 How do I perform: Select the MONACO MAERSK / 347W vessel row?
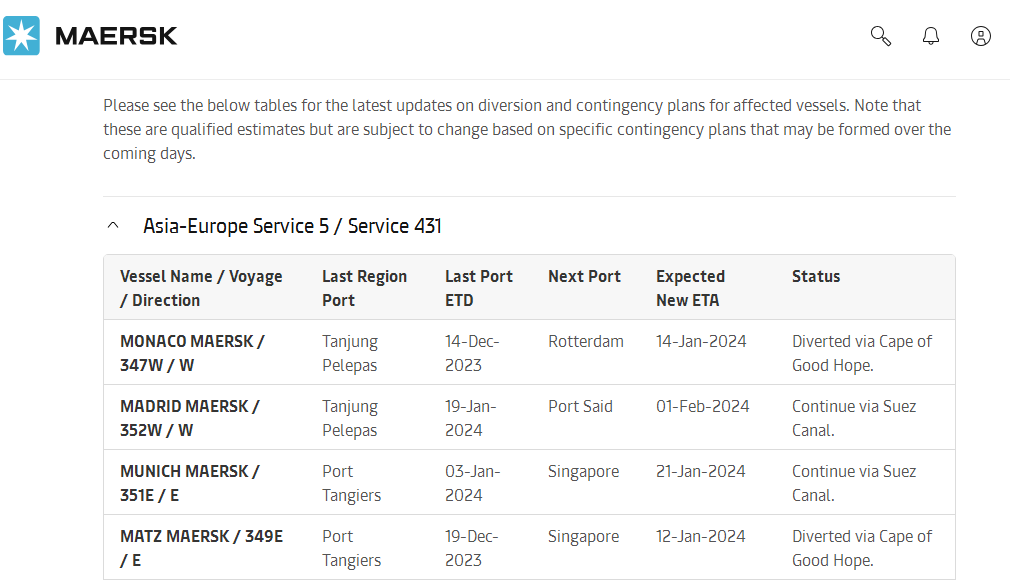pos(192,353)
